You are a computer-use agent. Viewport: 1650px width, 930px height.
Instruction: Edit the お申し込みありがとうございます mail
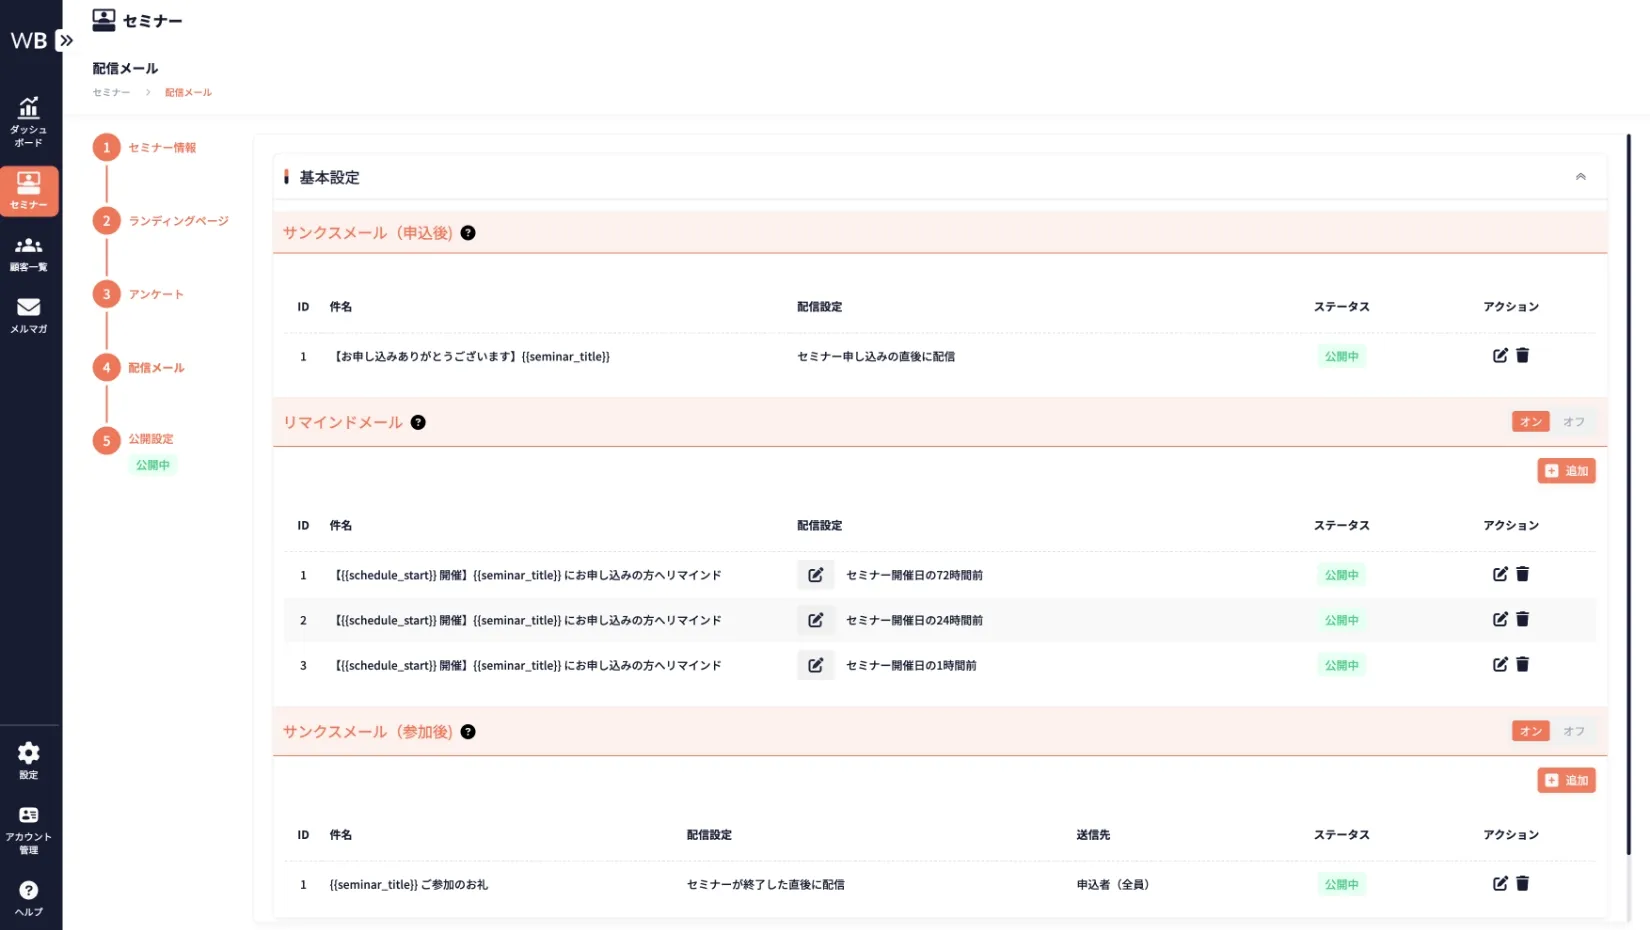pos(1500,355)
